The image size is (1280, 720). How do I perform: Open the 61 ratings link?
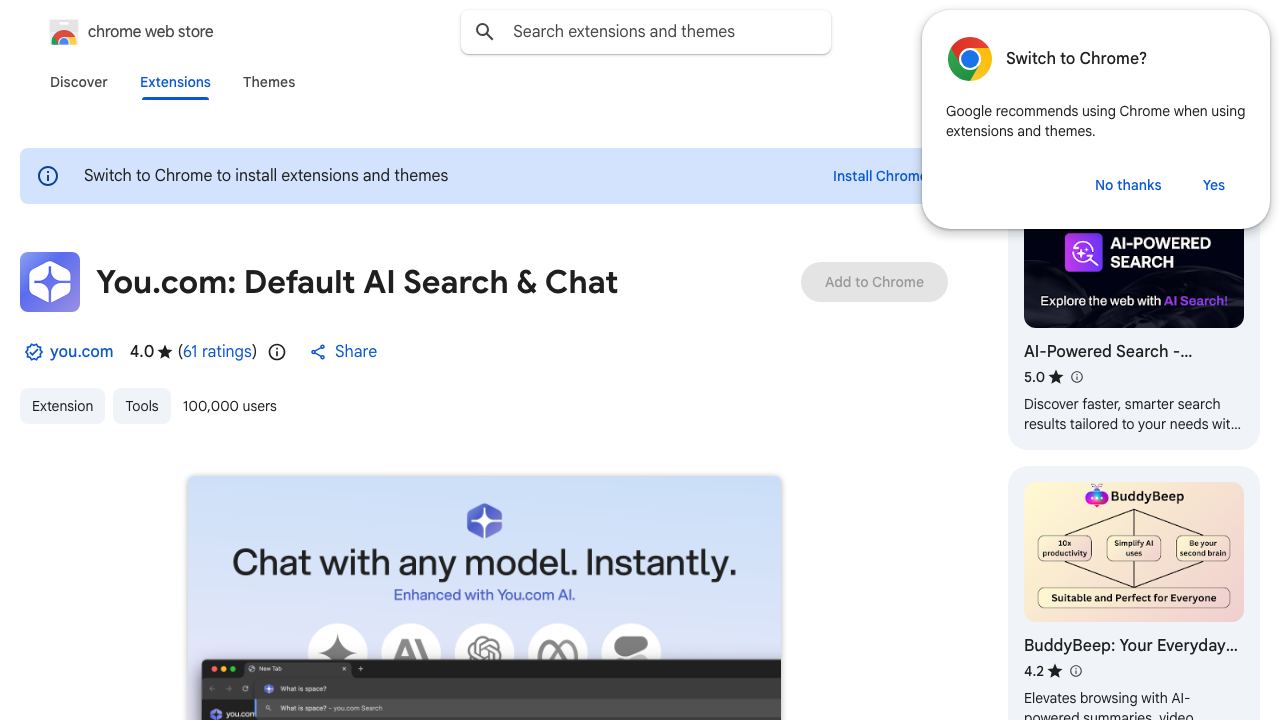pyautogui.click(x=217, y=352)
